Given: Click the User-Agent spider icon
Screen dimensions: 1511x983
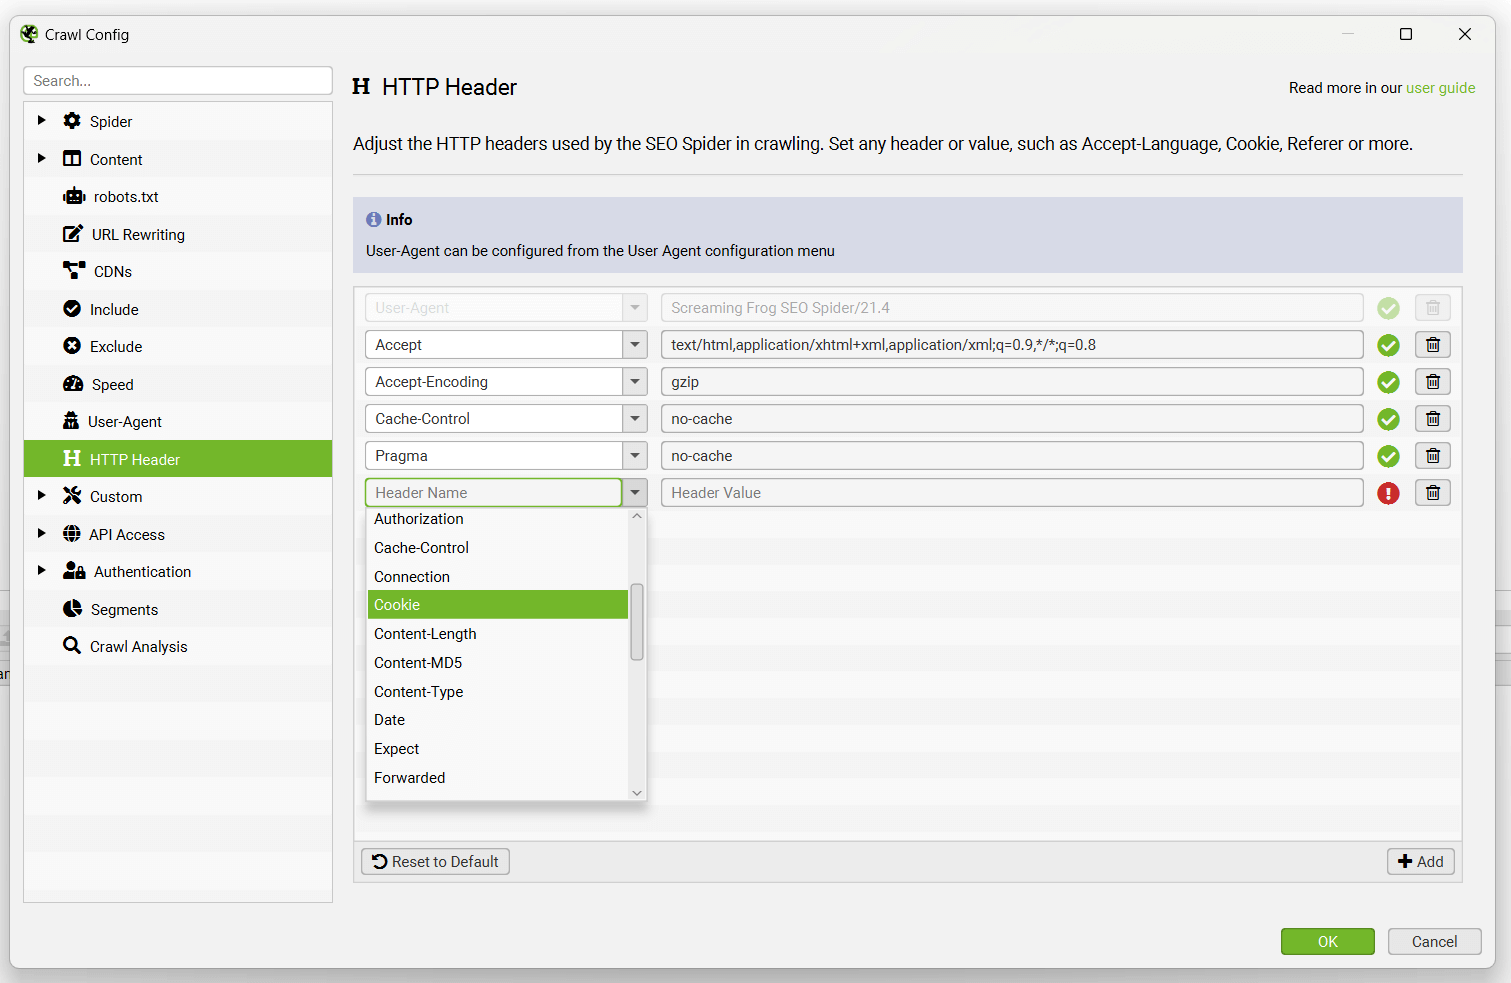Looking at the screenshot, I should [x=72, y=421].
